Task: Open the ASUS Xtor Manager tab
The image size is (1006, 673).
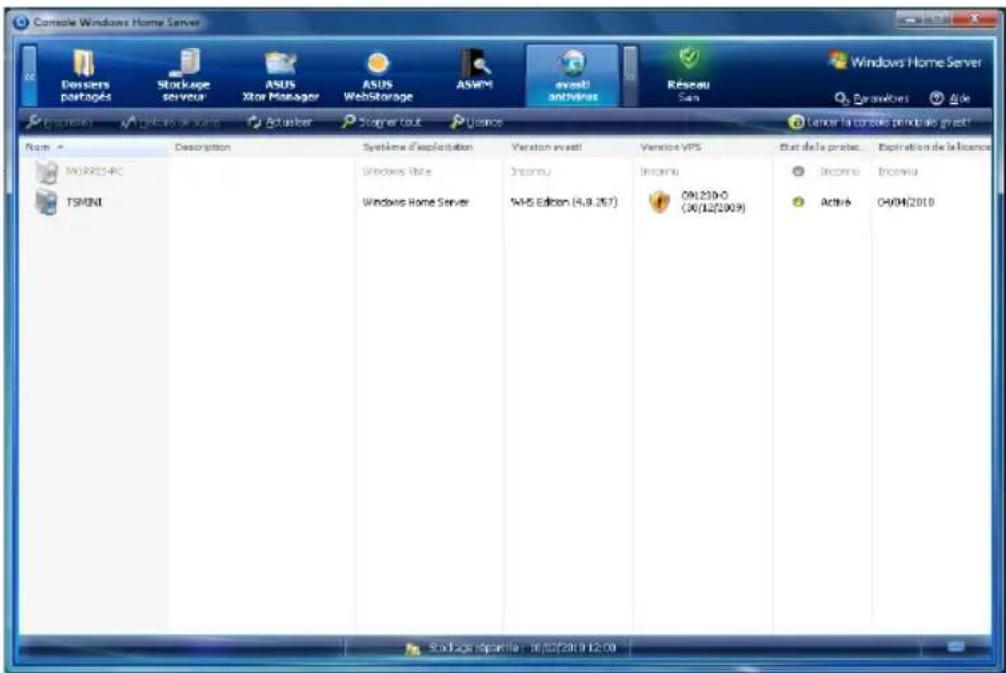Action: point(280,75)
